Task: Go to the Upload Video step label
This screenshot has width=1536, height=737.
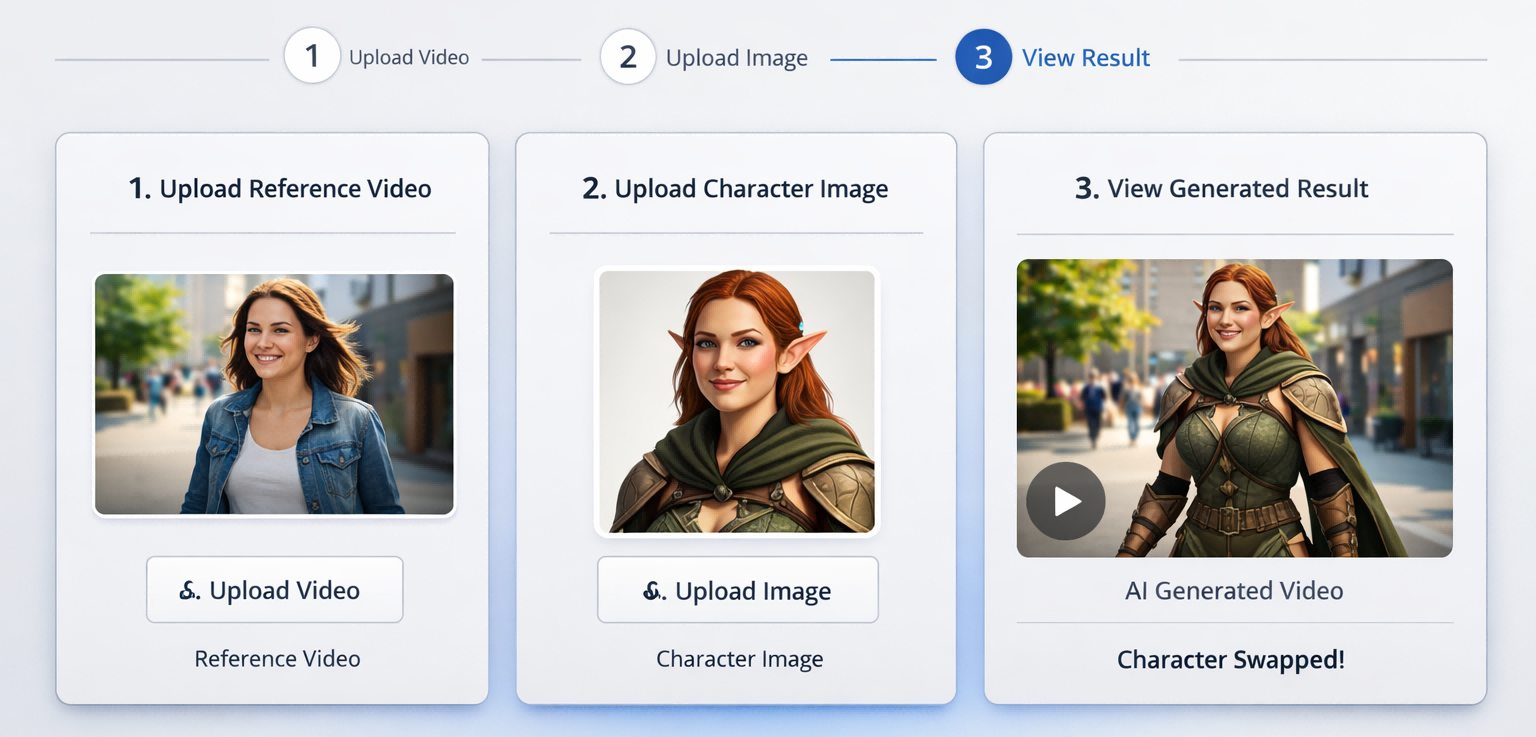Action: click(x=409, y=58)
